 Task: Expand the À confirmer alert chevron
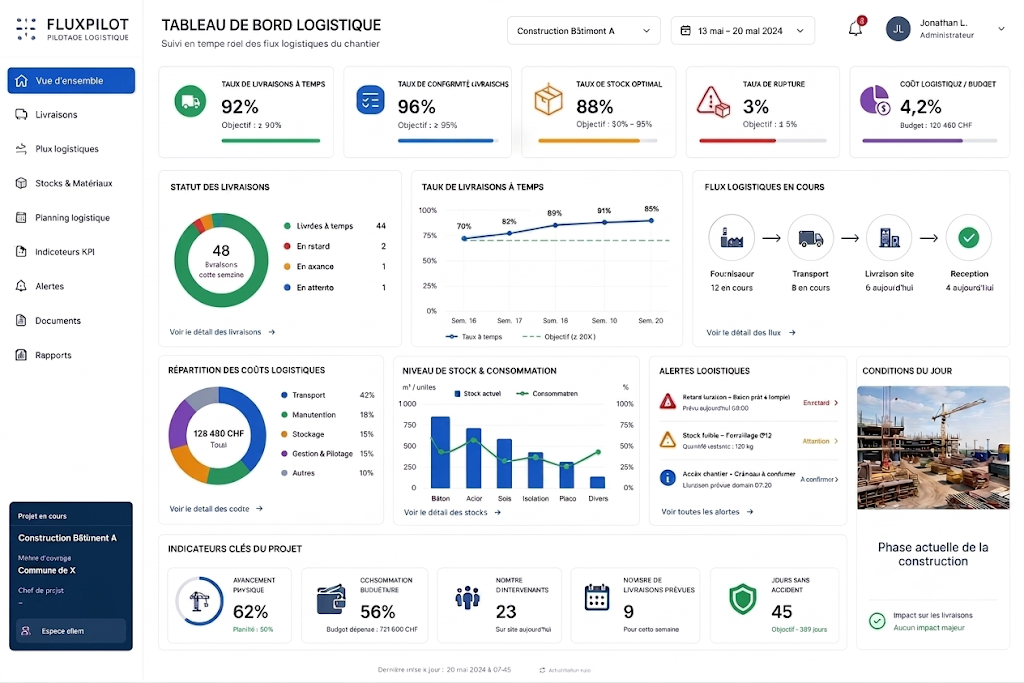(837, 479)
